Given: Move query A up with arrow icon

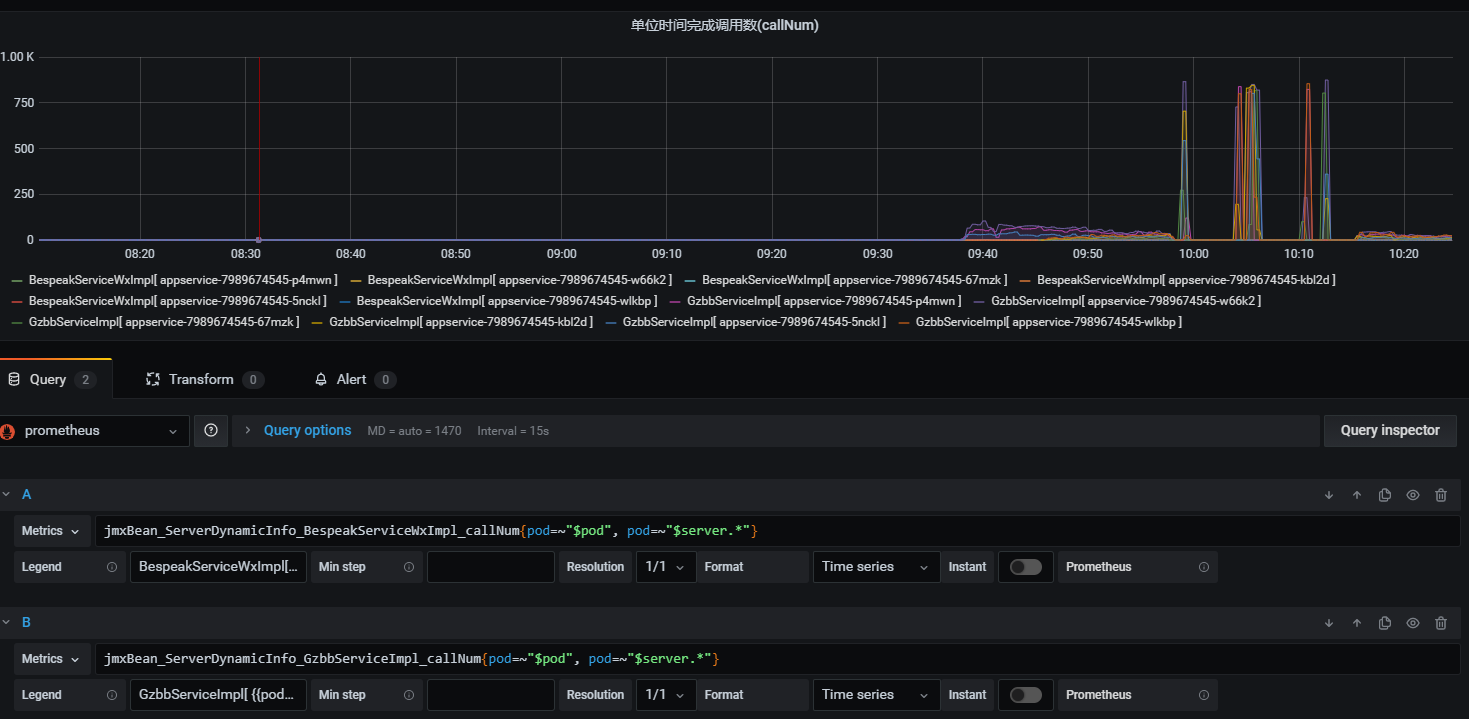Looking at the screenshot, I should pyautogui.click(x=1357, y=495).
